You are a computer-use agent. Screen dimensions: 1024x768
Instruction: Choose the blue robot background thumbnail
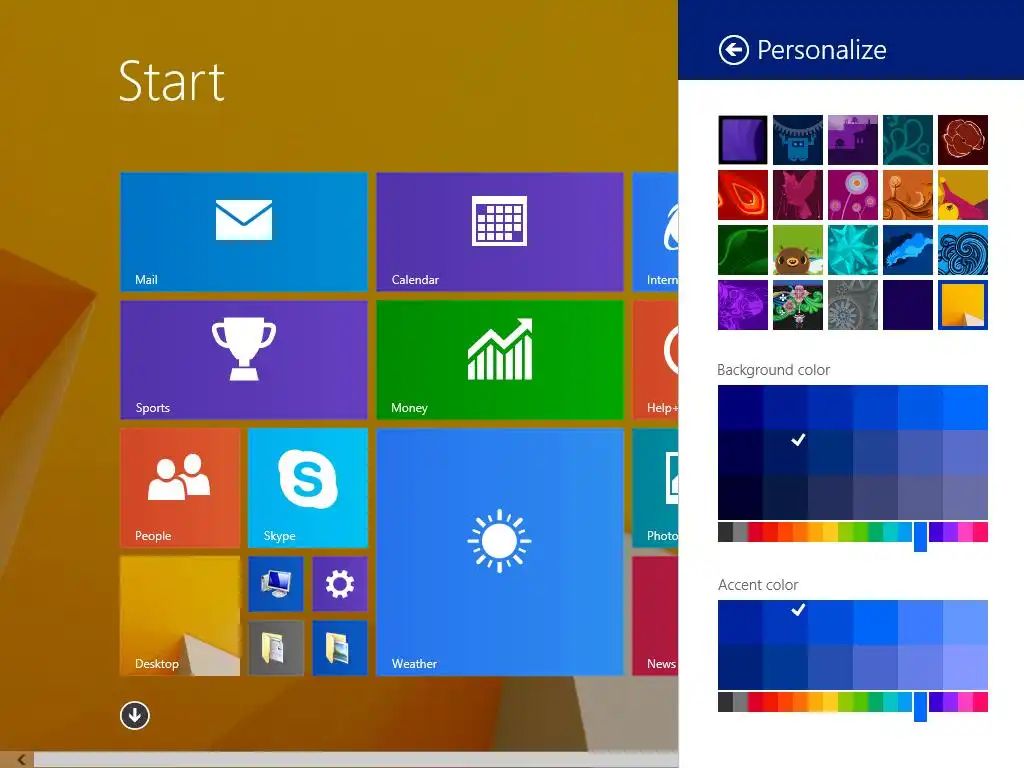pos(797,140)
